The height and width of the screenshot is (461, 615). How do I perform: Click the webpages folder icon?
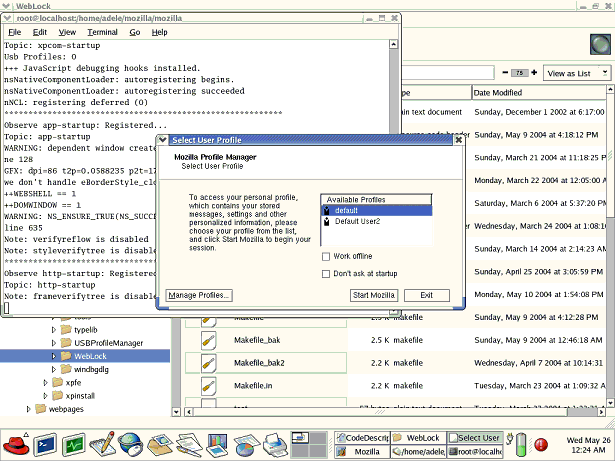pyautogui.click(x=40, y=409)
